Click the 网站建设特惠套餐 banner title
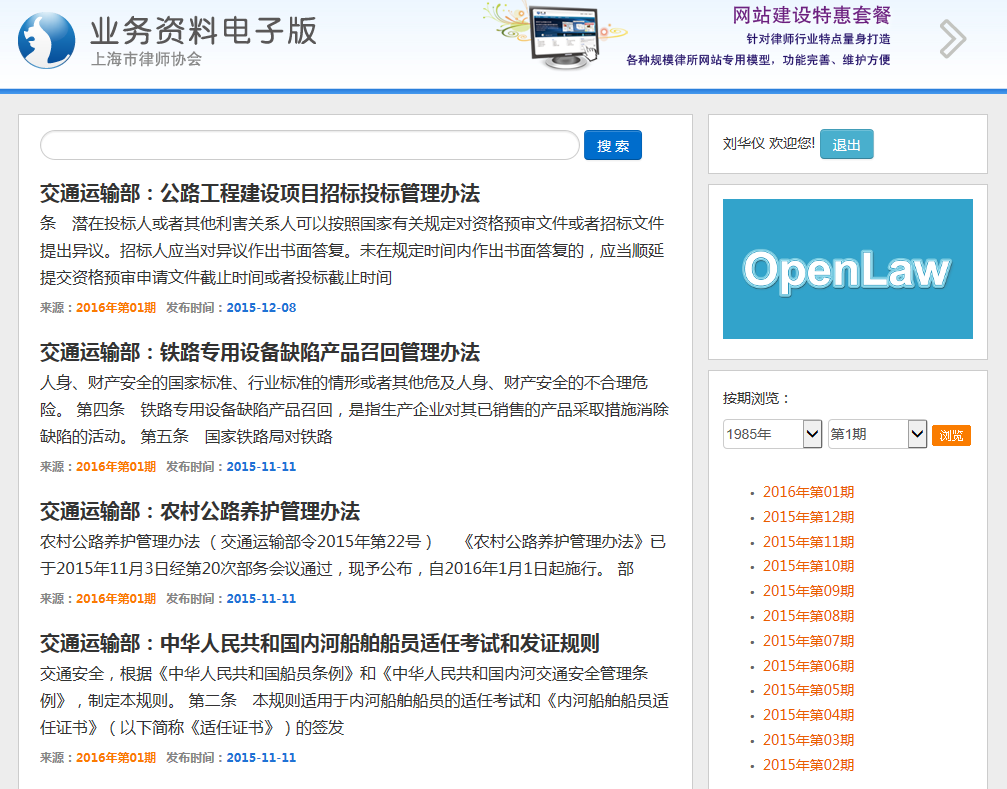The height and width of the screenshot is (789, 1007). 811,15
